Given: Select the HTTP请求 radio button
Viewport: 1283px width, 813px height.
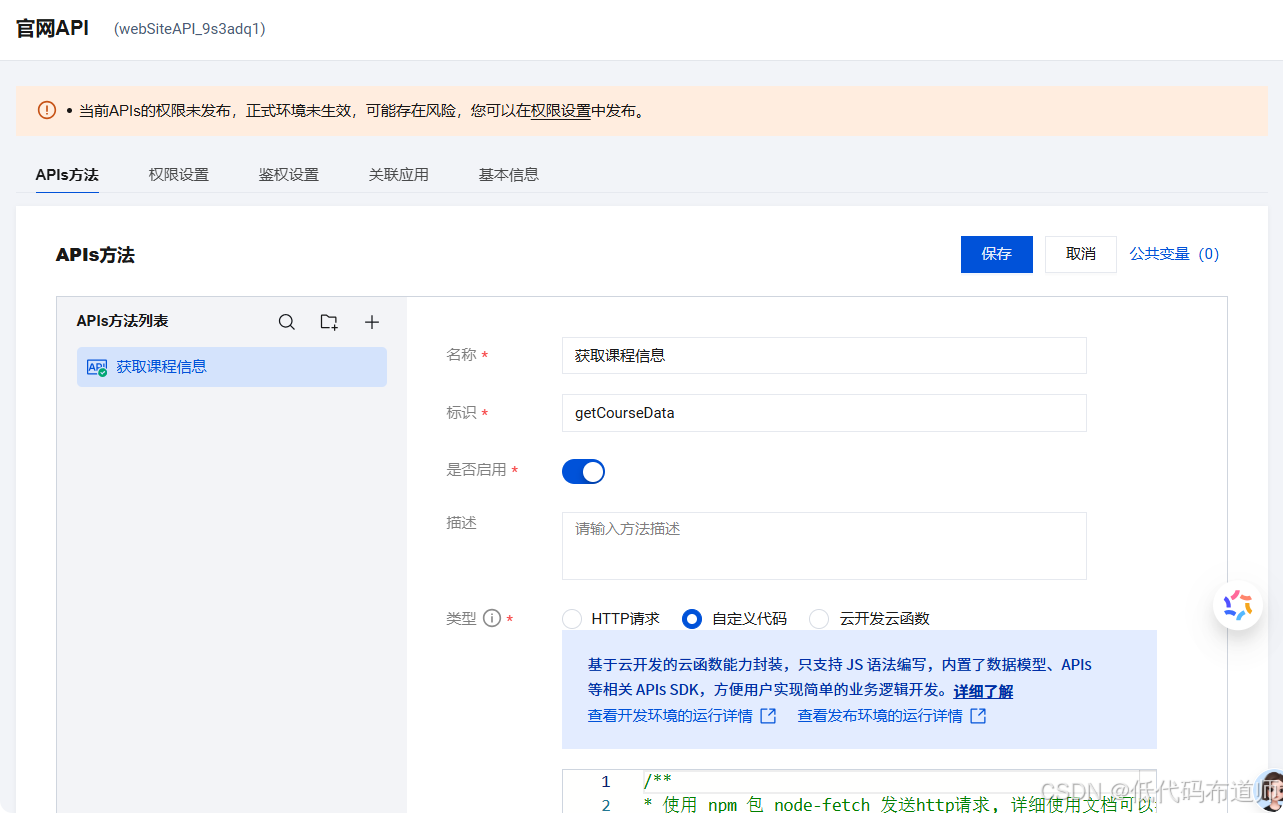Looking at the screenshot, I should [572, 619].
